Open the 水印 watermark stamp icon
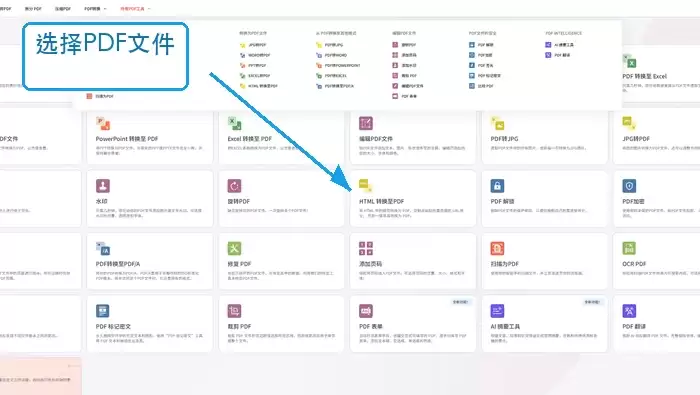The width and height of the screenshot is (700, 395). 103,186
